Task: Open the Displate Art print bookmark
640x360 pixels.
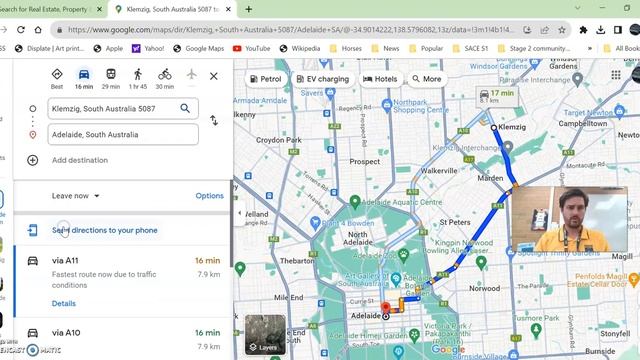Action: click(x=49, y=49)
